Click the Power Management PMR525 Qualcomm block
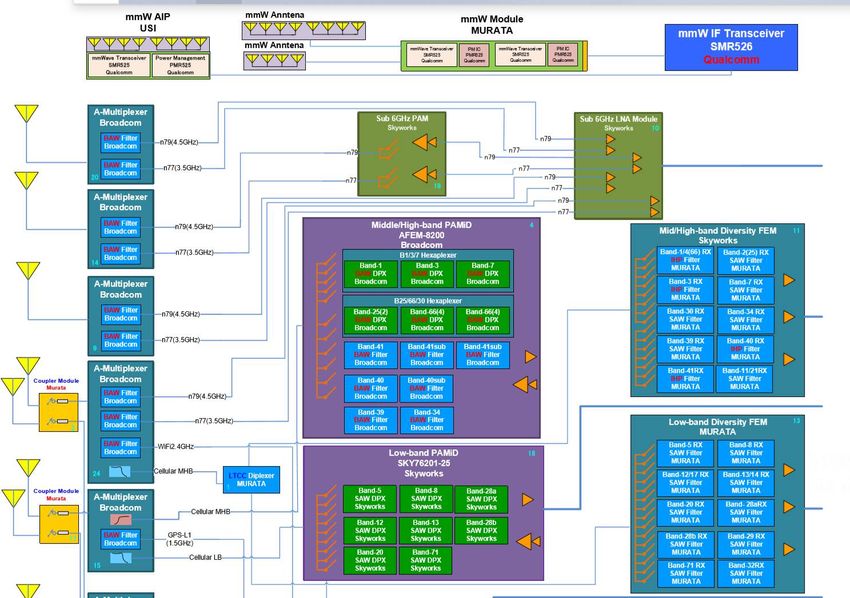Screen dimensions: 850x598 [181, 65]
